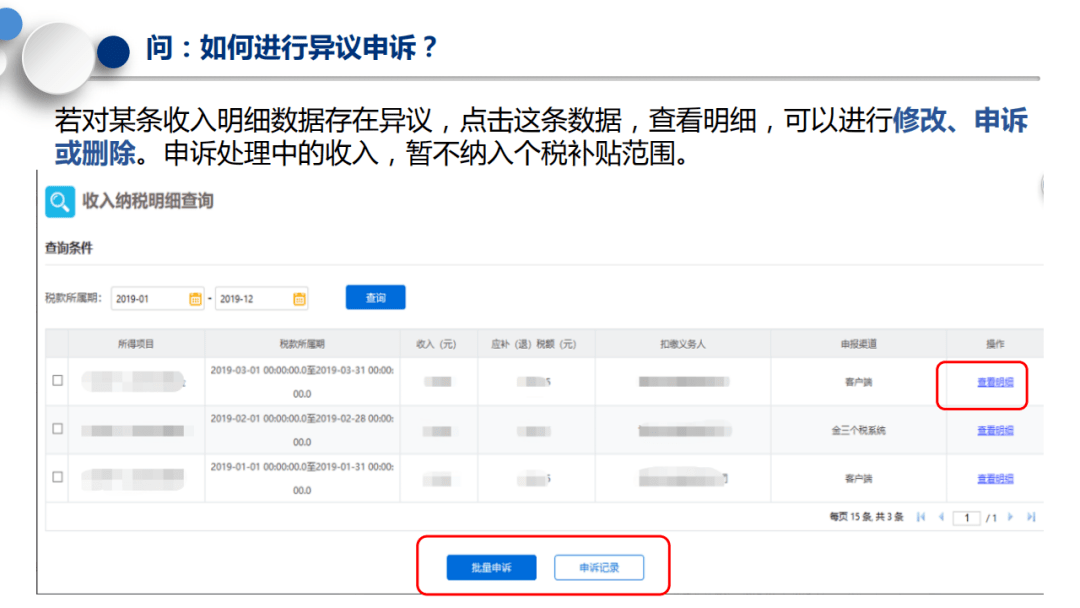Screen dimensions: 1080x608
Task: Go to first page with pagination icon
Action: click(921, 517)
